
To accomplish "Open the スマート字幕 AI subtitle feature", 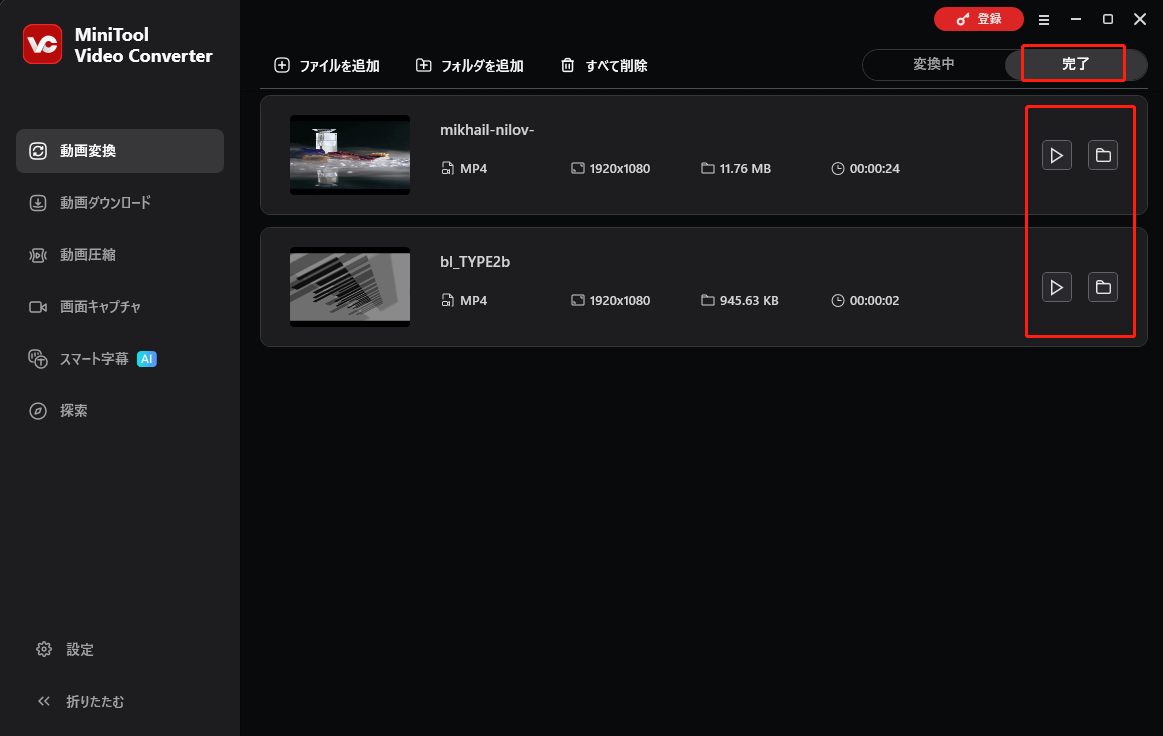I will click(96, 358).
